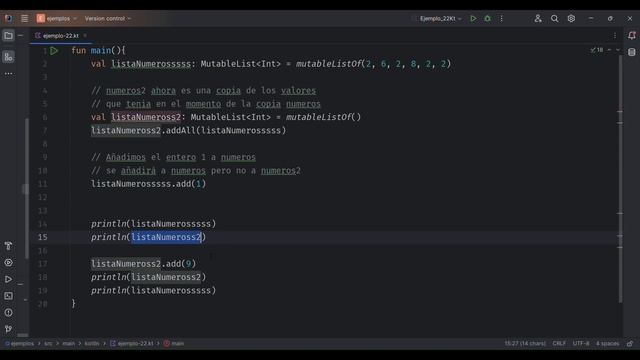Click the first main folder breadcrumb
640x360 pixels.
pyautogui.click(x=69, y=344)
